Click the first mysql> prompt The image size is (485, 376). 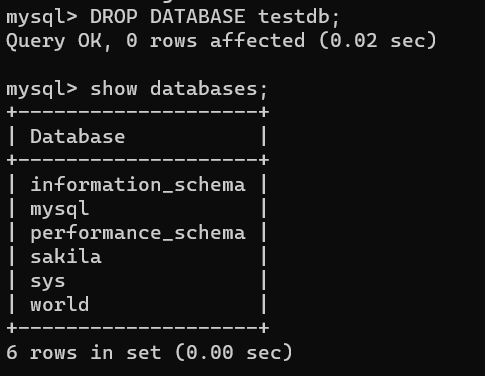point(42,18)
